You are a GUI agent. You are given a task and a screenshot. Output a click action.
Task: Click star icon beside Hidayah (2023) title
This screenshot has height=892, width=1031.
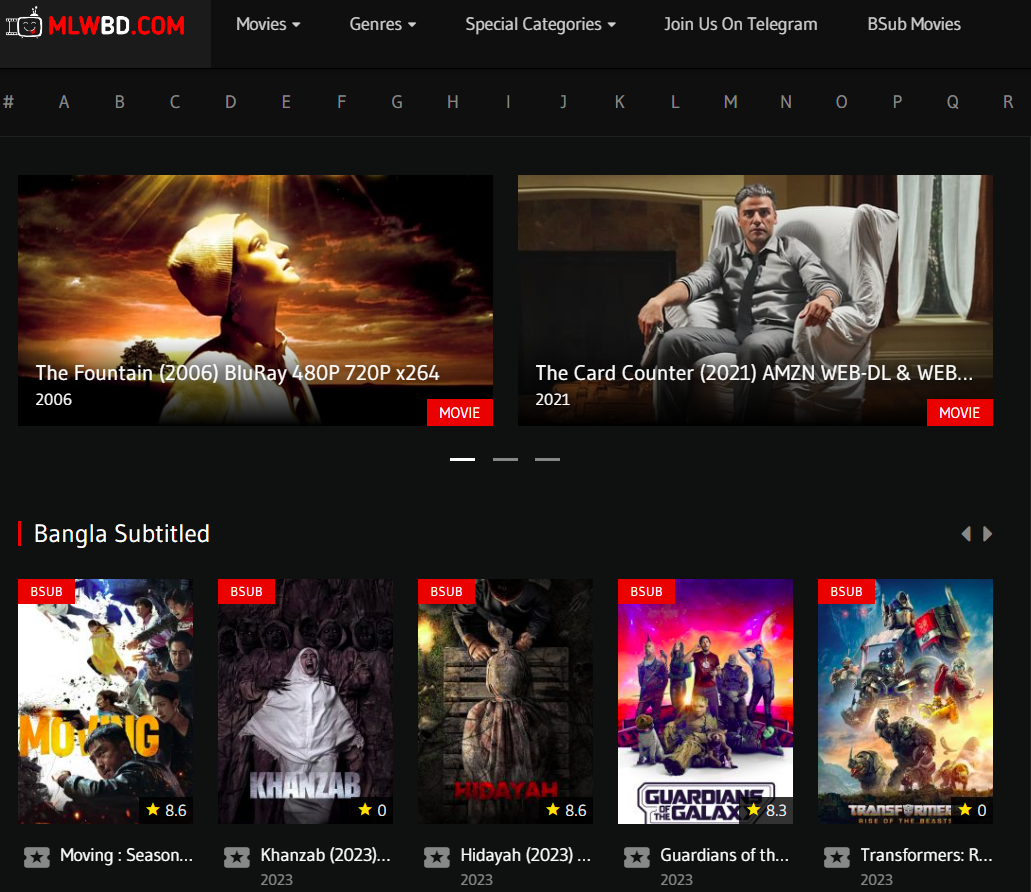click(437, 857)
